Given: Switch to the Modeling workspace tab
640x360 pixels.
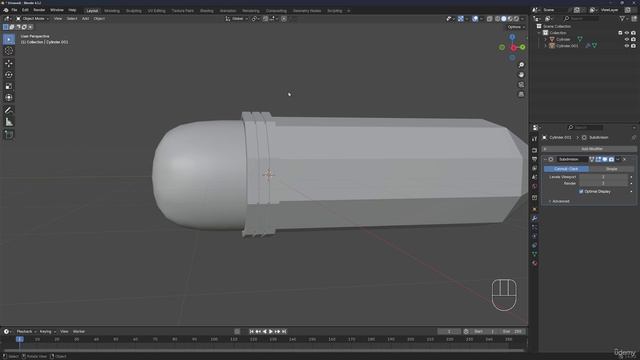Looking at the screenshot, I should (x=112, y=11).
